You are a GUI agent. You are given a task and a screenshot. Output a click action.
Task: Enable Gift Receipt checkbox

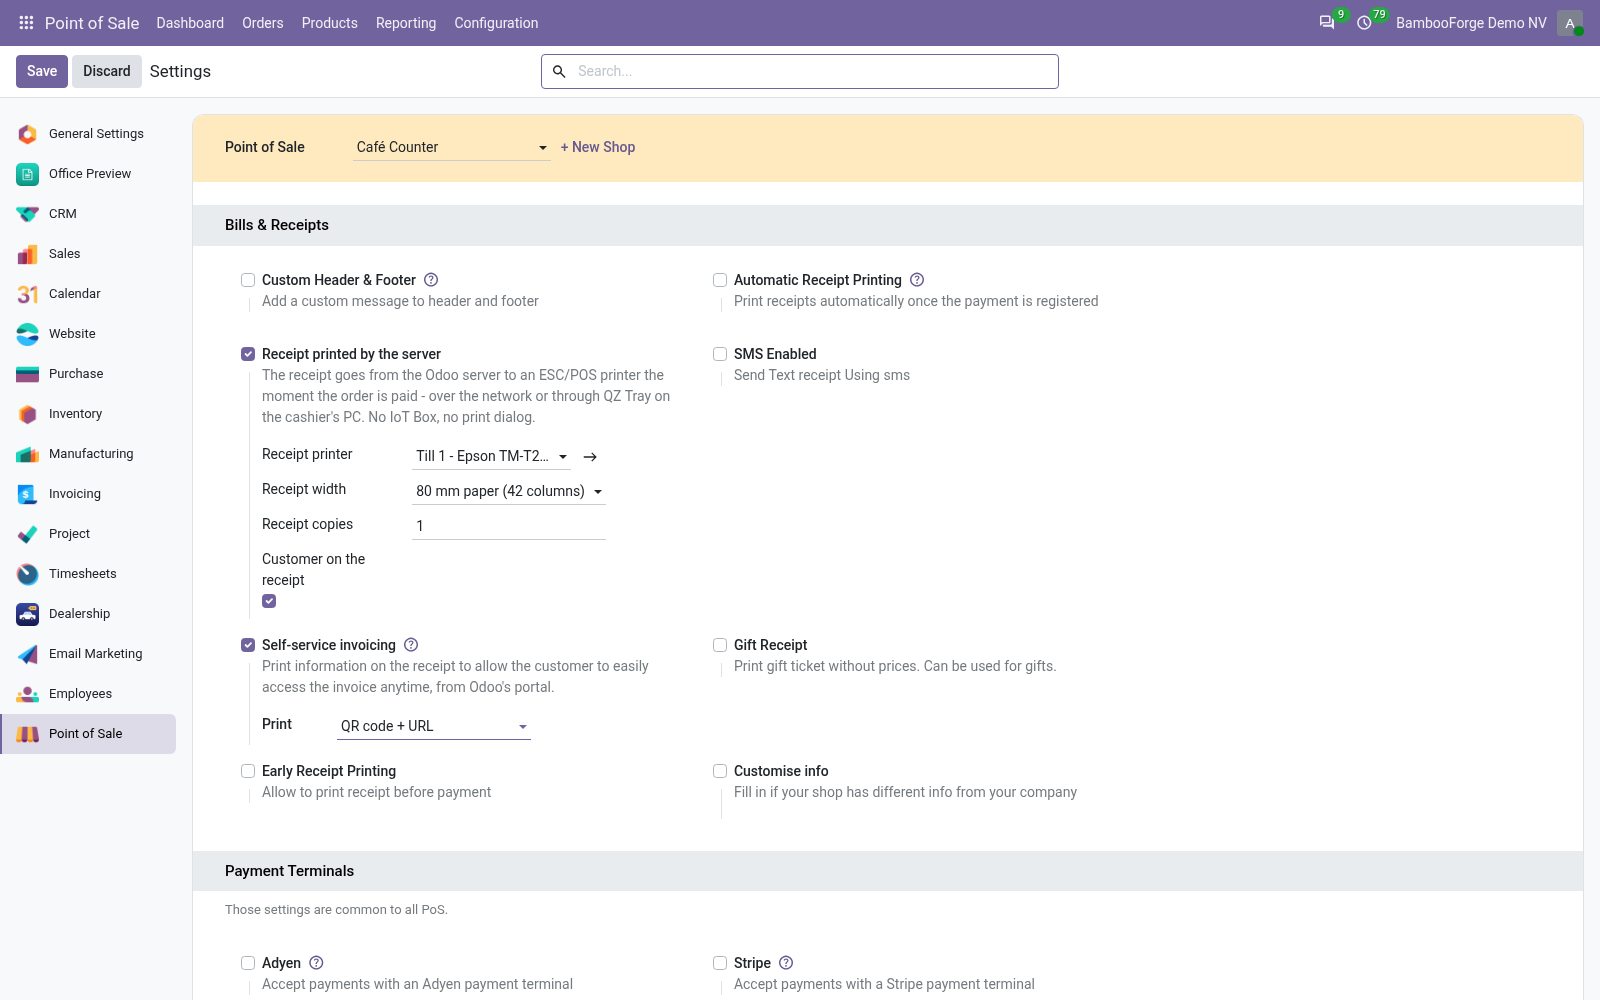tap(720, 645)
